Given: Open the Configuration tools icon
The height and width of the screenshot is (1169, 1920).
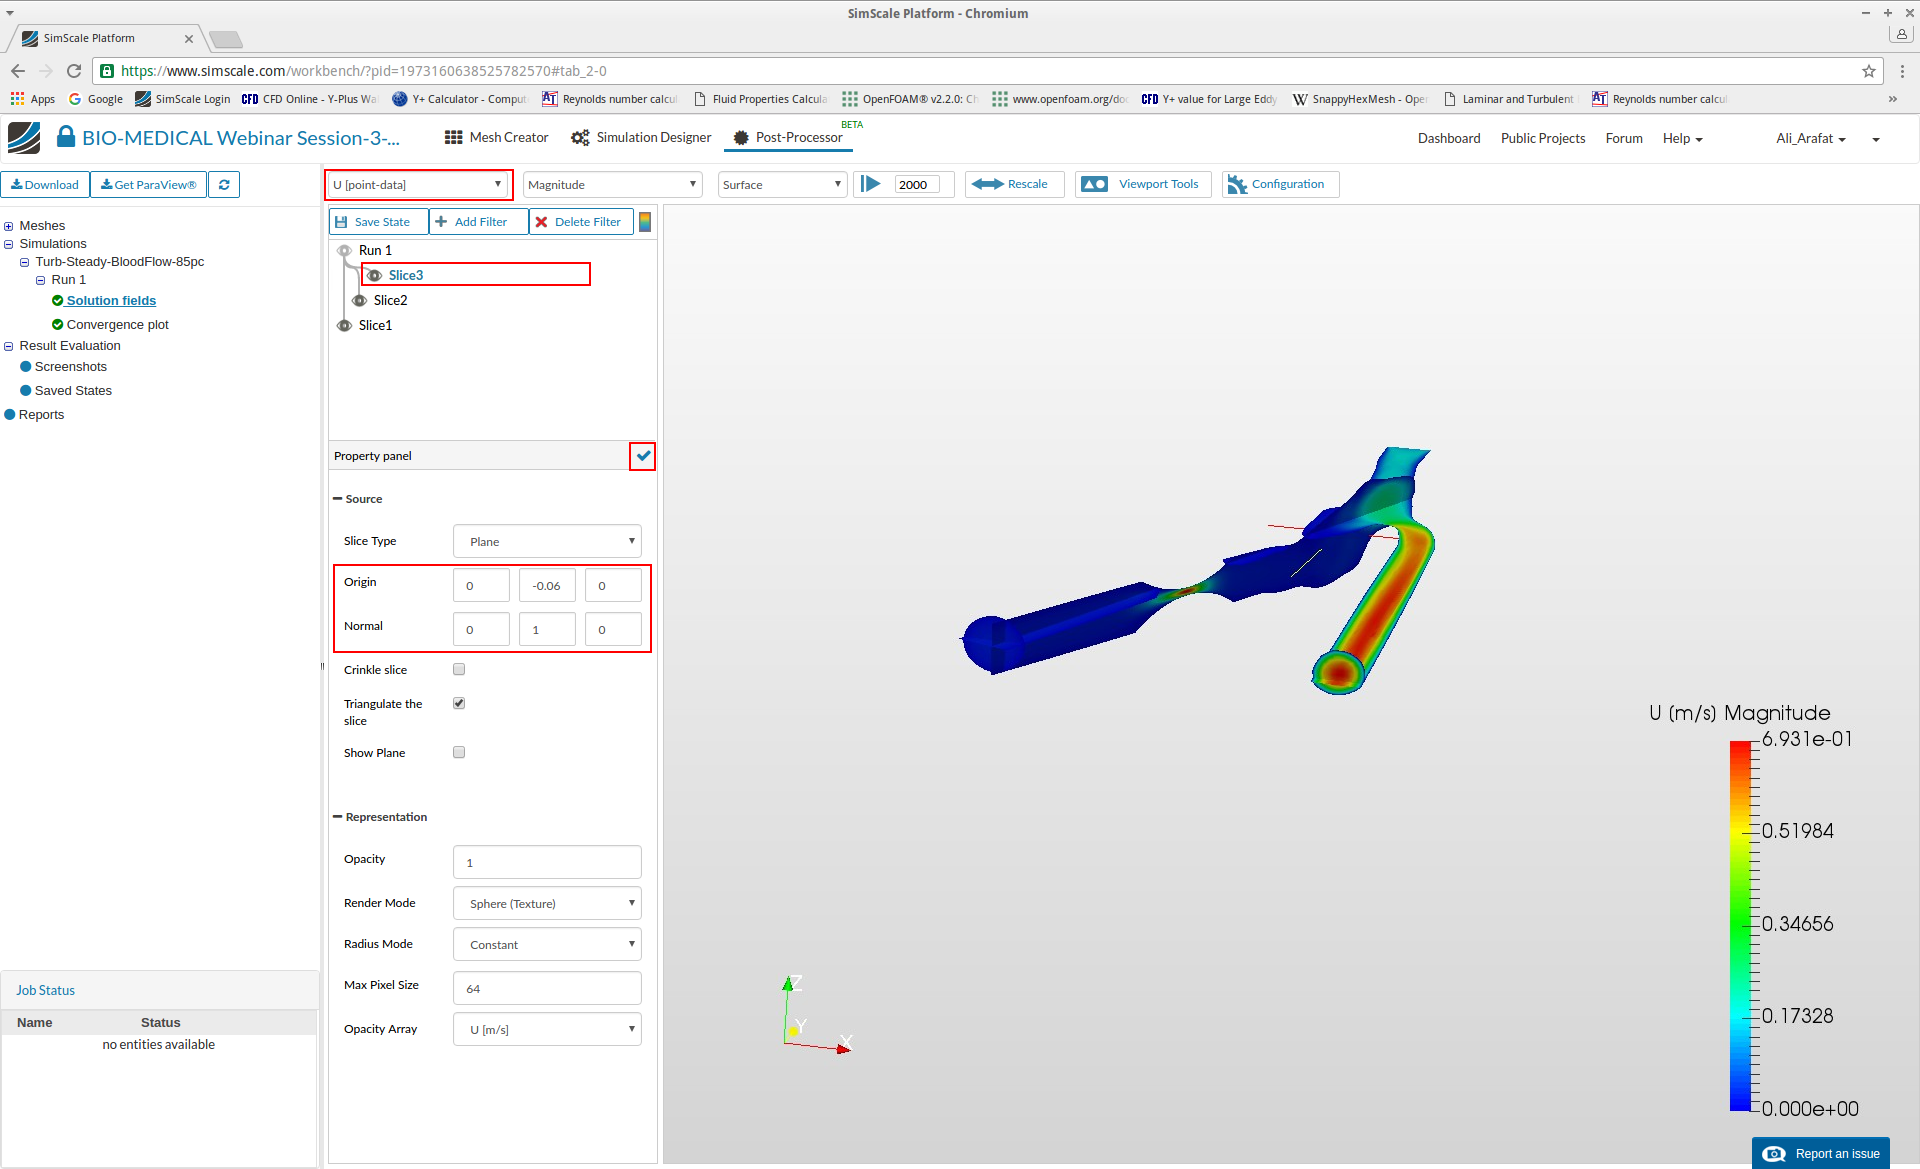Looking at the screenshot, I should point(1237,184).
